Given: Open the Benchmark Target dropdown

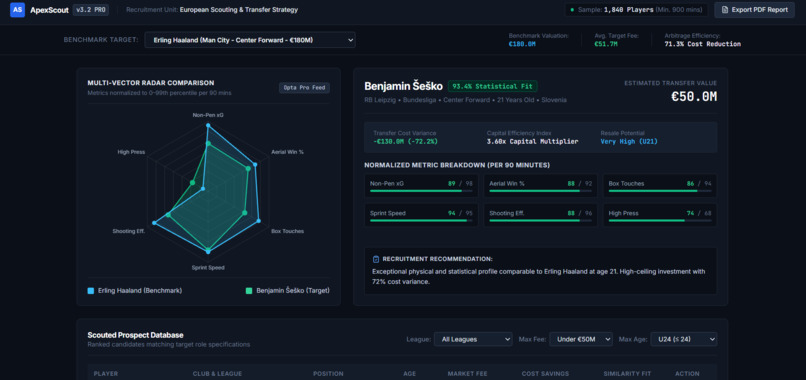Looking at the screenshot, I should point(250,40).
